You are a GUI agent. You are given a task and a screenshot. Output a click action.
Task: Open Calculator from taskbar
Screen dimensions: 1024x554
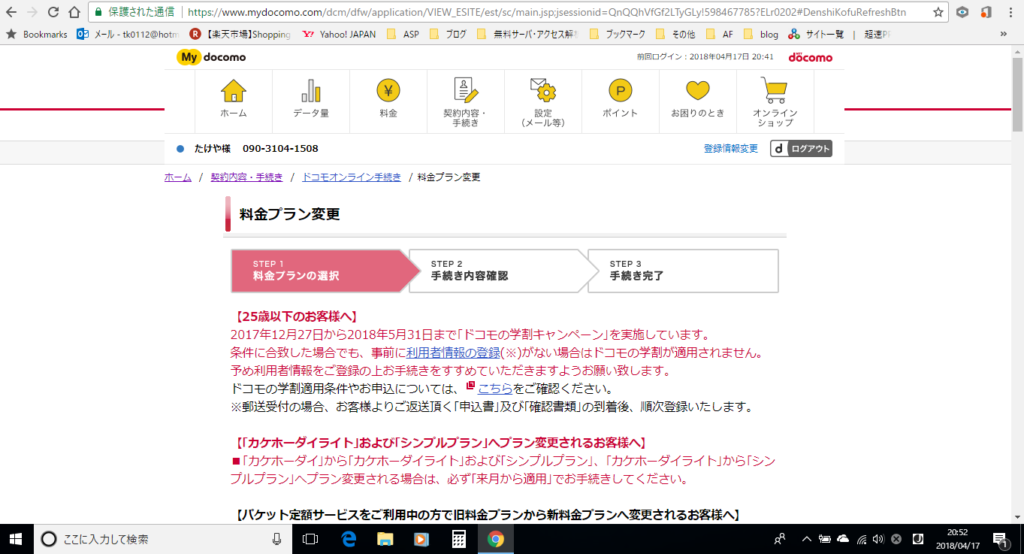click(458, 539)
